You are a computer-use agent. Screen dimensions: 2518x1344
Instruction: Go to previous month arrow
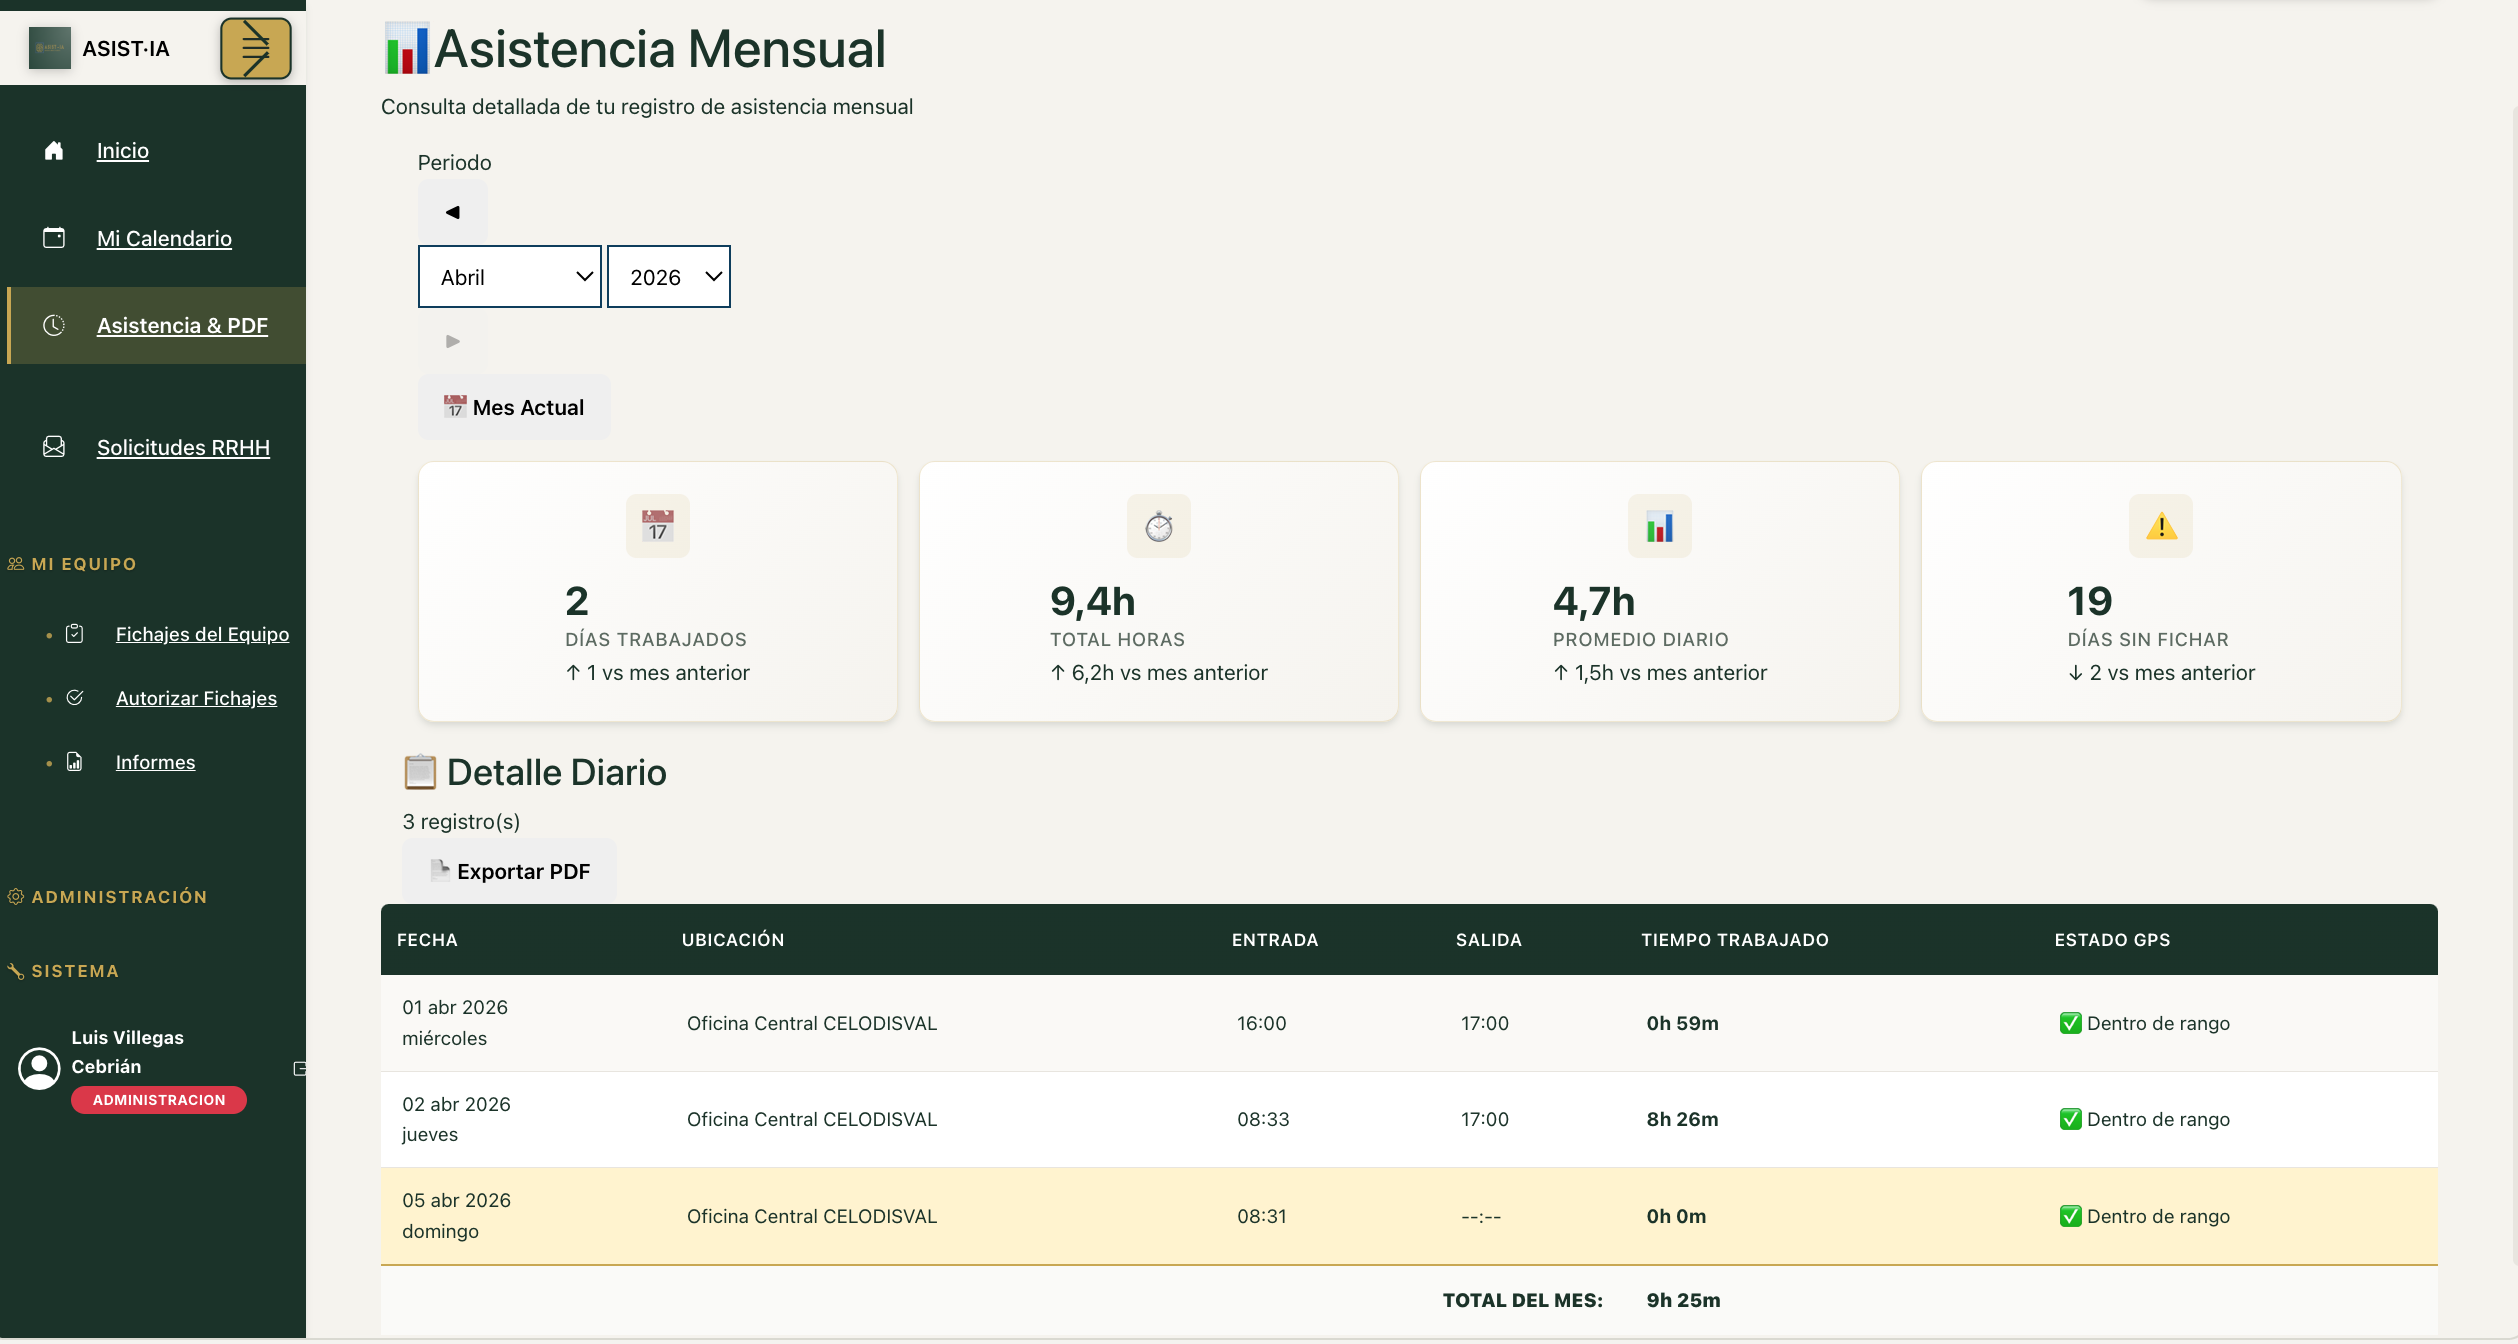[x=452, y=212]
